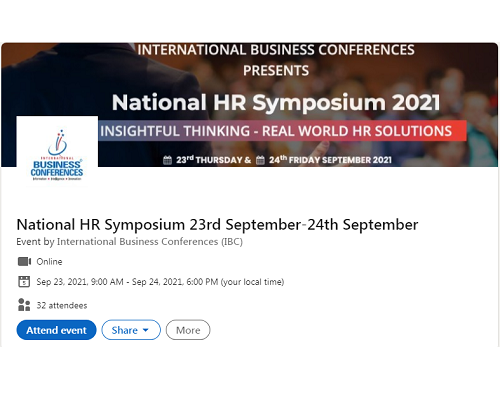Open the Share dropdown
Image resolution: width=500 pixels, height=400 pixels.
click(131, 330)
